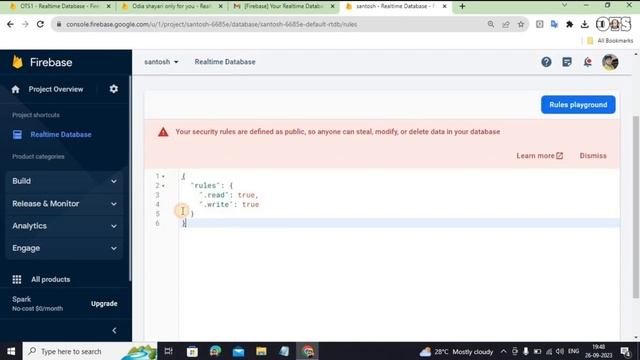Expand the Build category
Image resolution: width=640 pixels, height=360 pixels.
(x=64, y=181)
